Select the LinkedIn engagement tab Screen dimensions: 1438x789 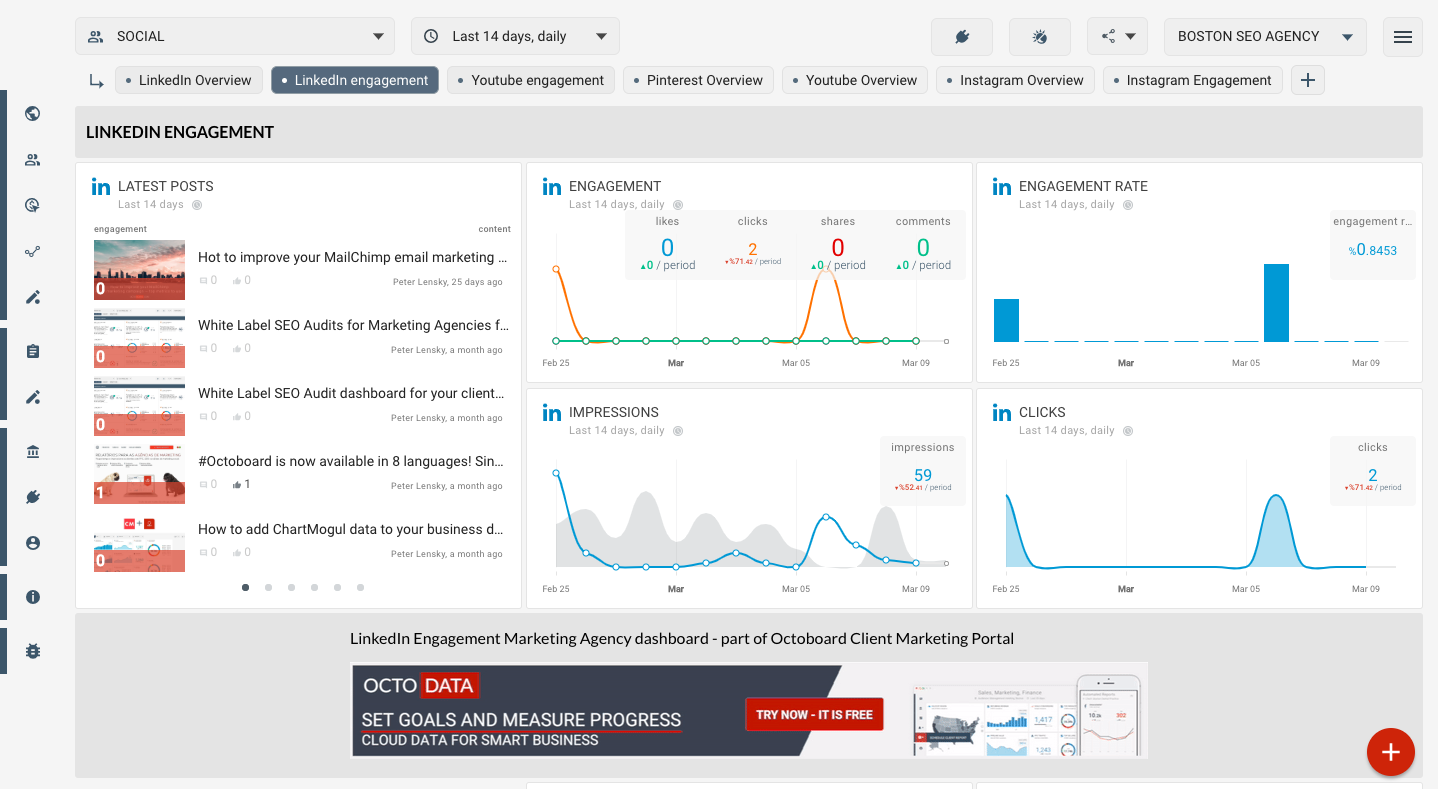(x=355, y=80)
